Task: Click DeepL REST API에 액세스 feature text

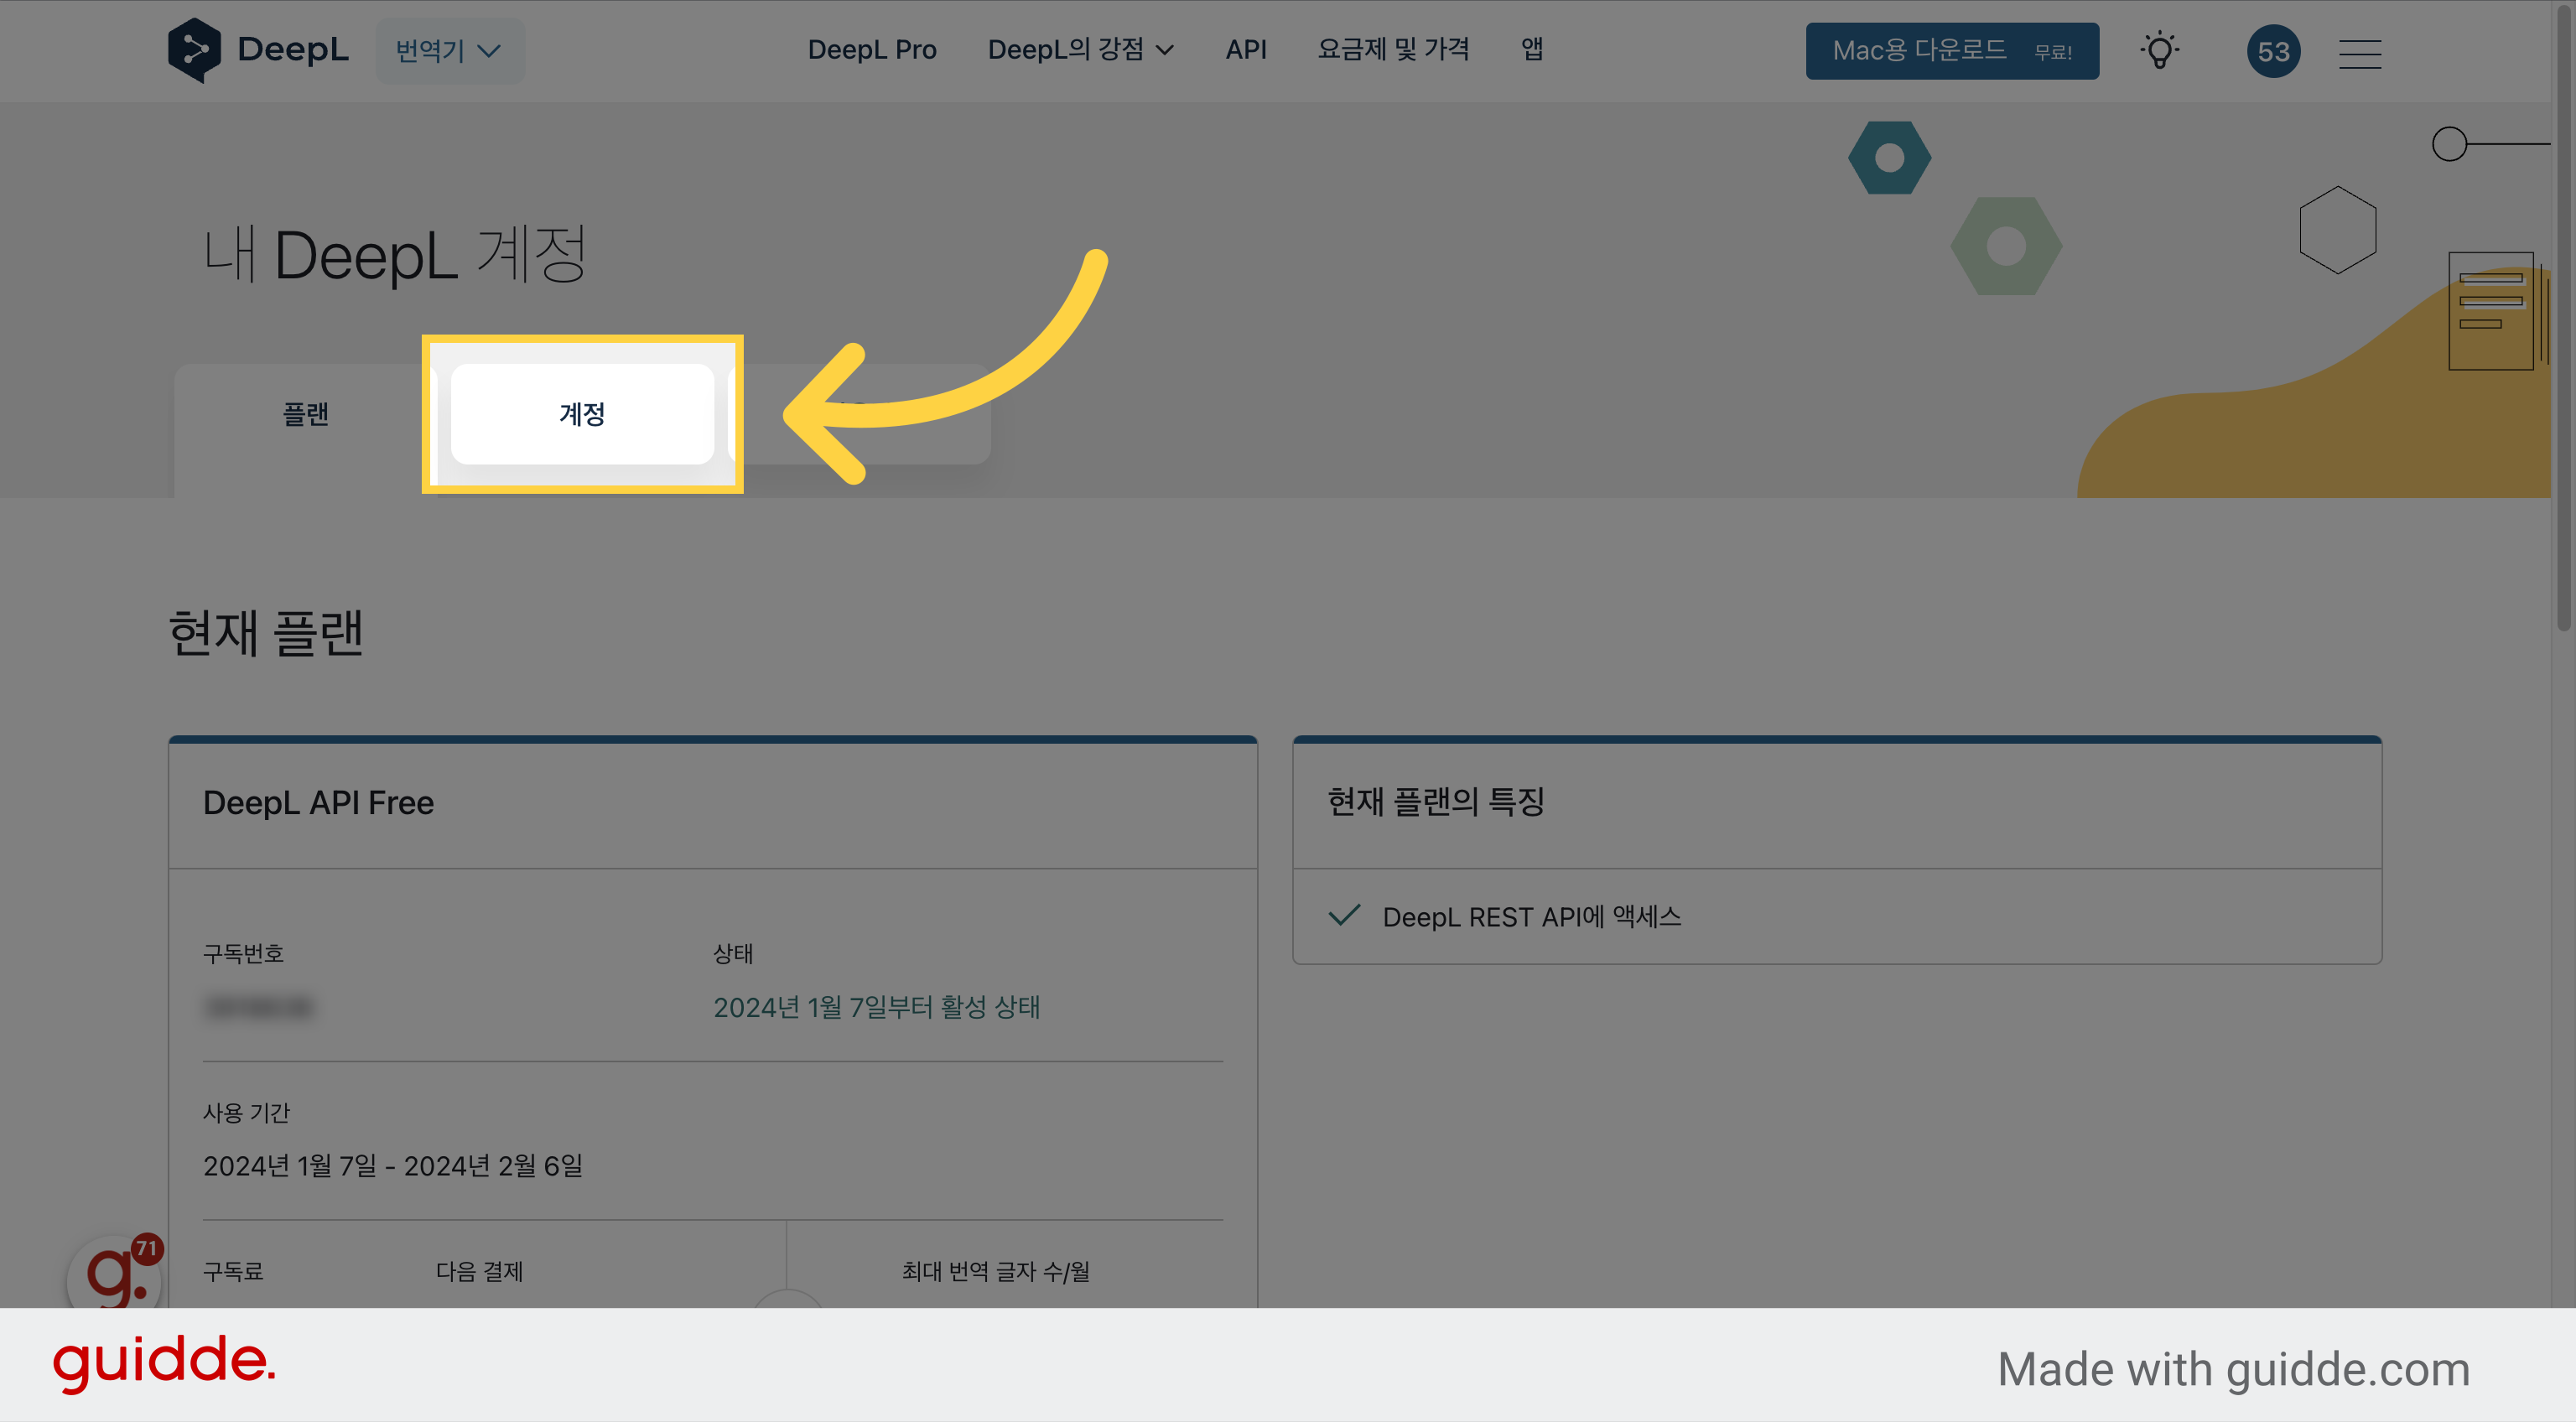Action: (1532, 917)
